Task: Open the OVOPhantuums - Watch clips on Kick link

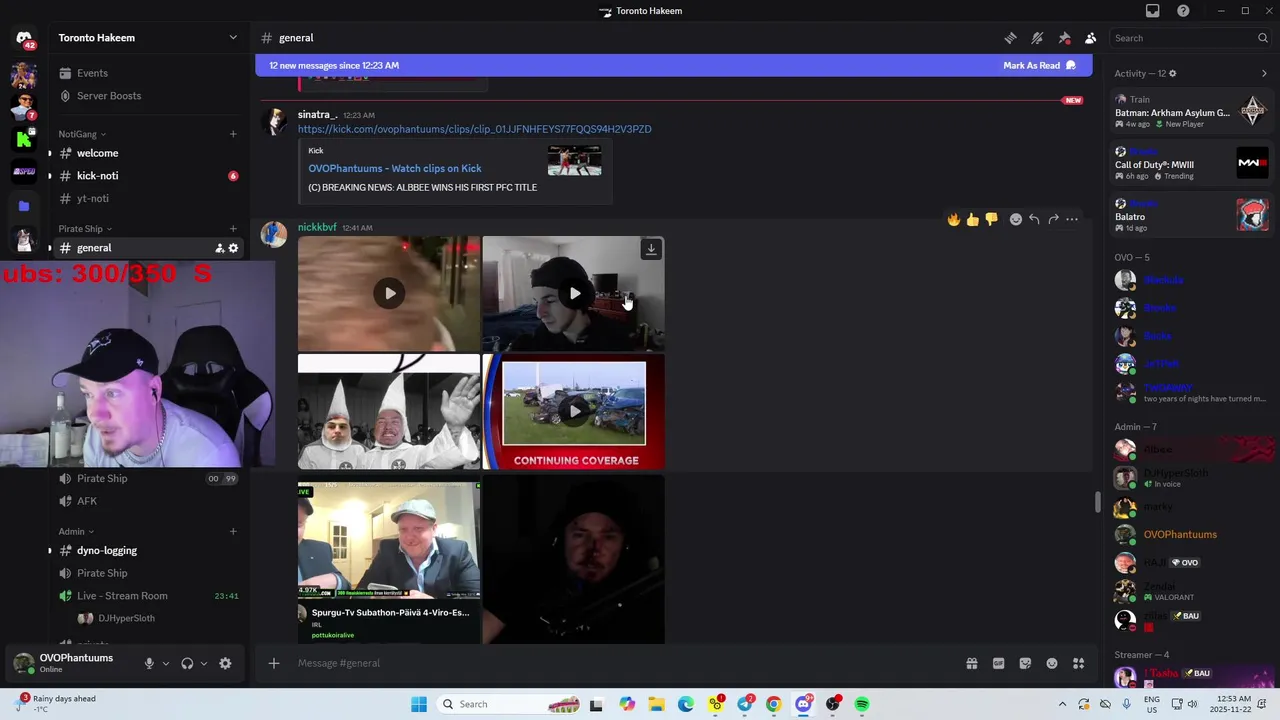Action: [x=395, y=168]
